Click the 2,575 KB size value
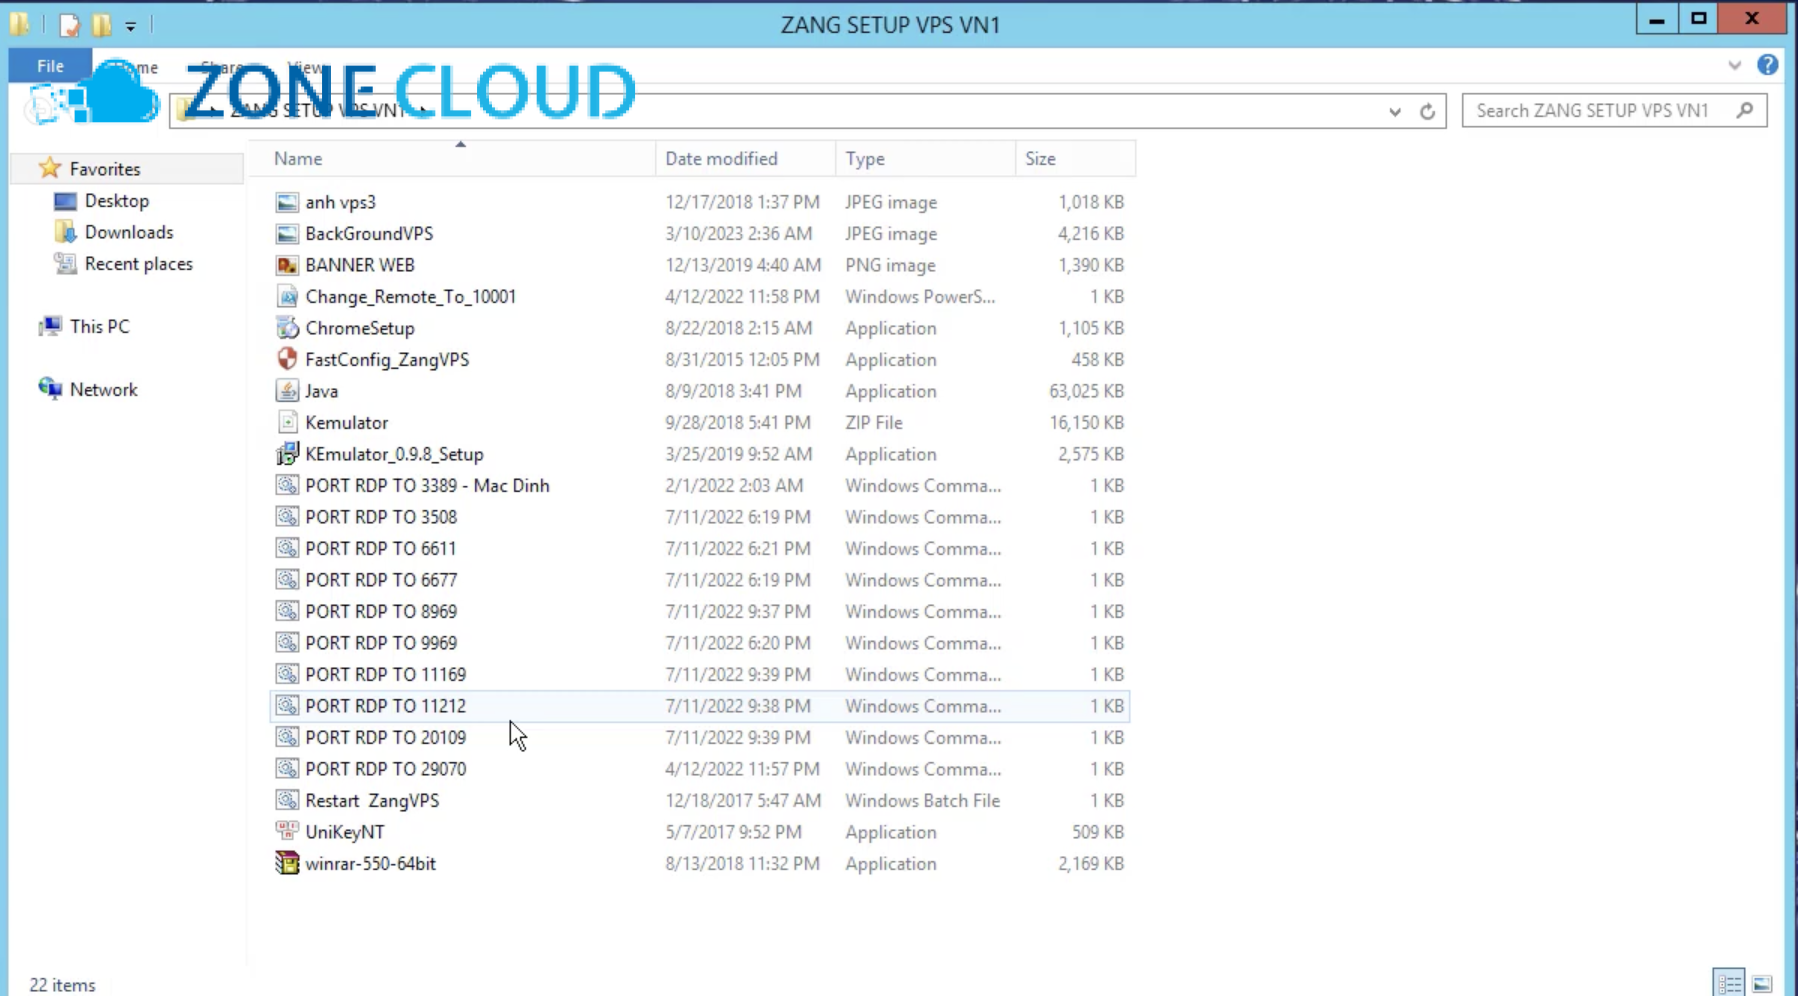 coord(1091,454)
